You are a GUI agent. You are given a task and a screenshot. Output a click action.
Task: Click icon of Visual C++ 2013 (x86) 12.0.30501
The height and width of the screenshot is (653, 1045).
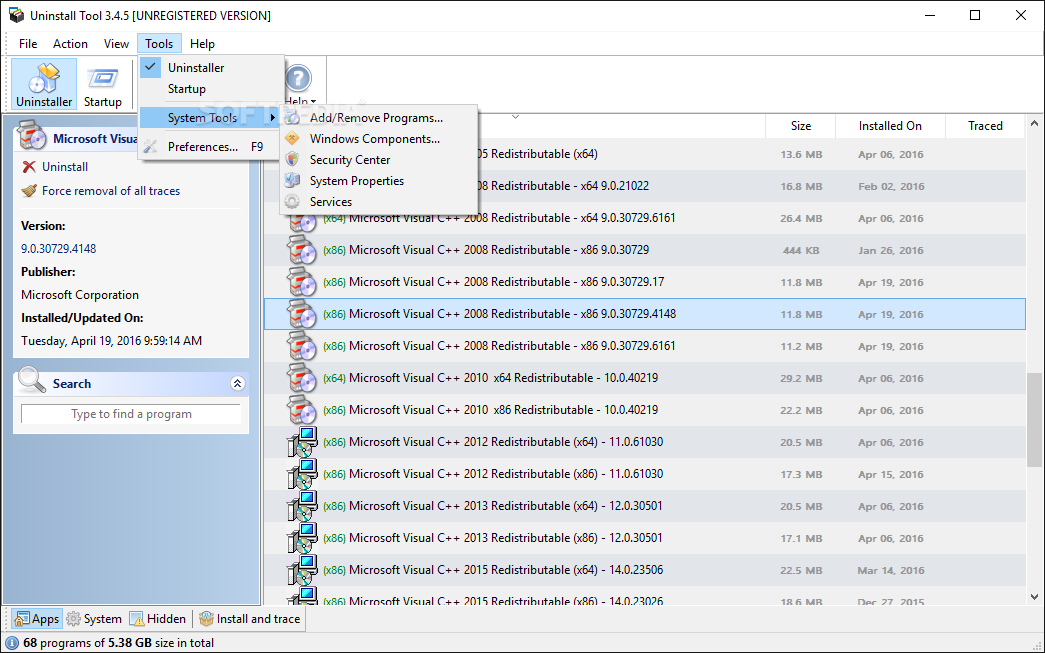pyautogui.click(x=301, y=538)
